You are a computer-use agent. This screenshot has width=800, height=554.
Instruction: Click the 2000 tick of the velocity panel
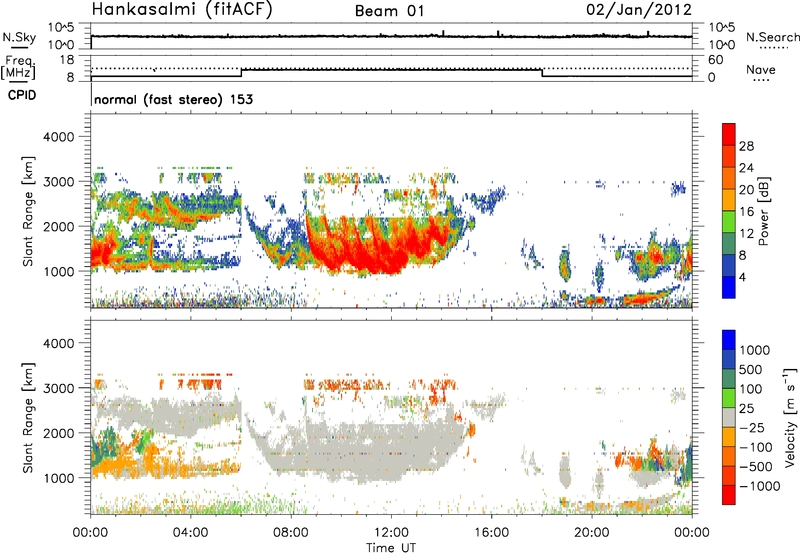(59, 433)
